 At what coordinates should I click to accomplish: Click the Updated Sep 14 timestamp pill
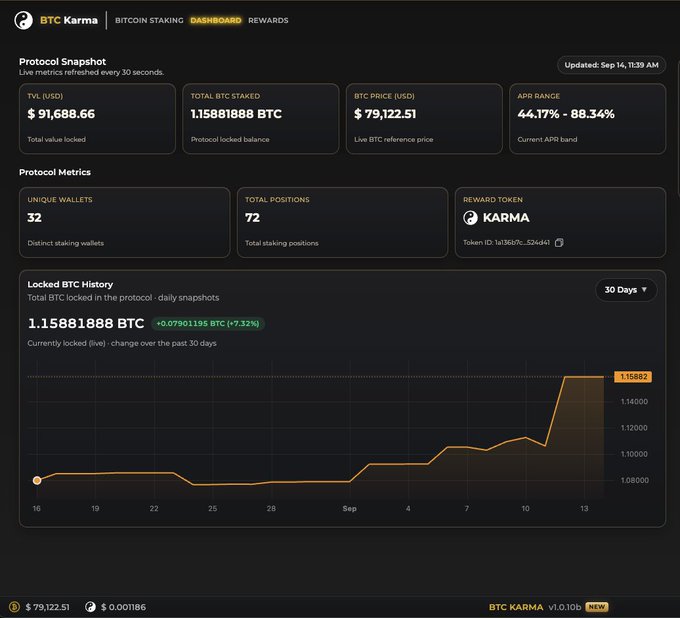pos(611,65)
